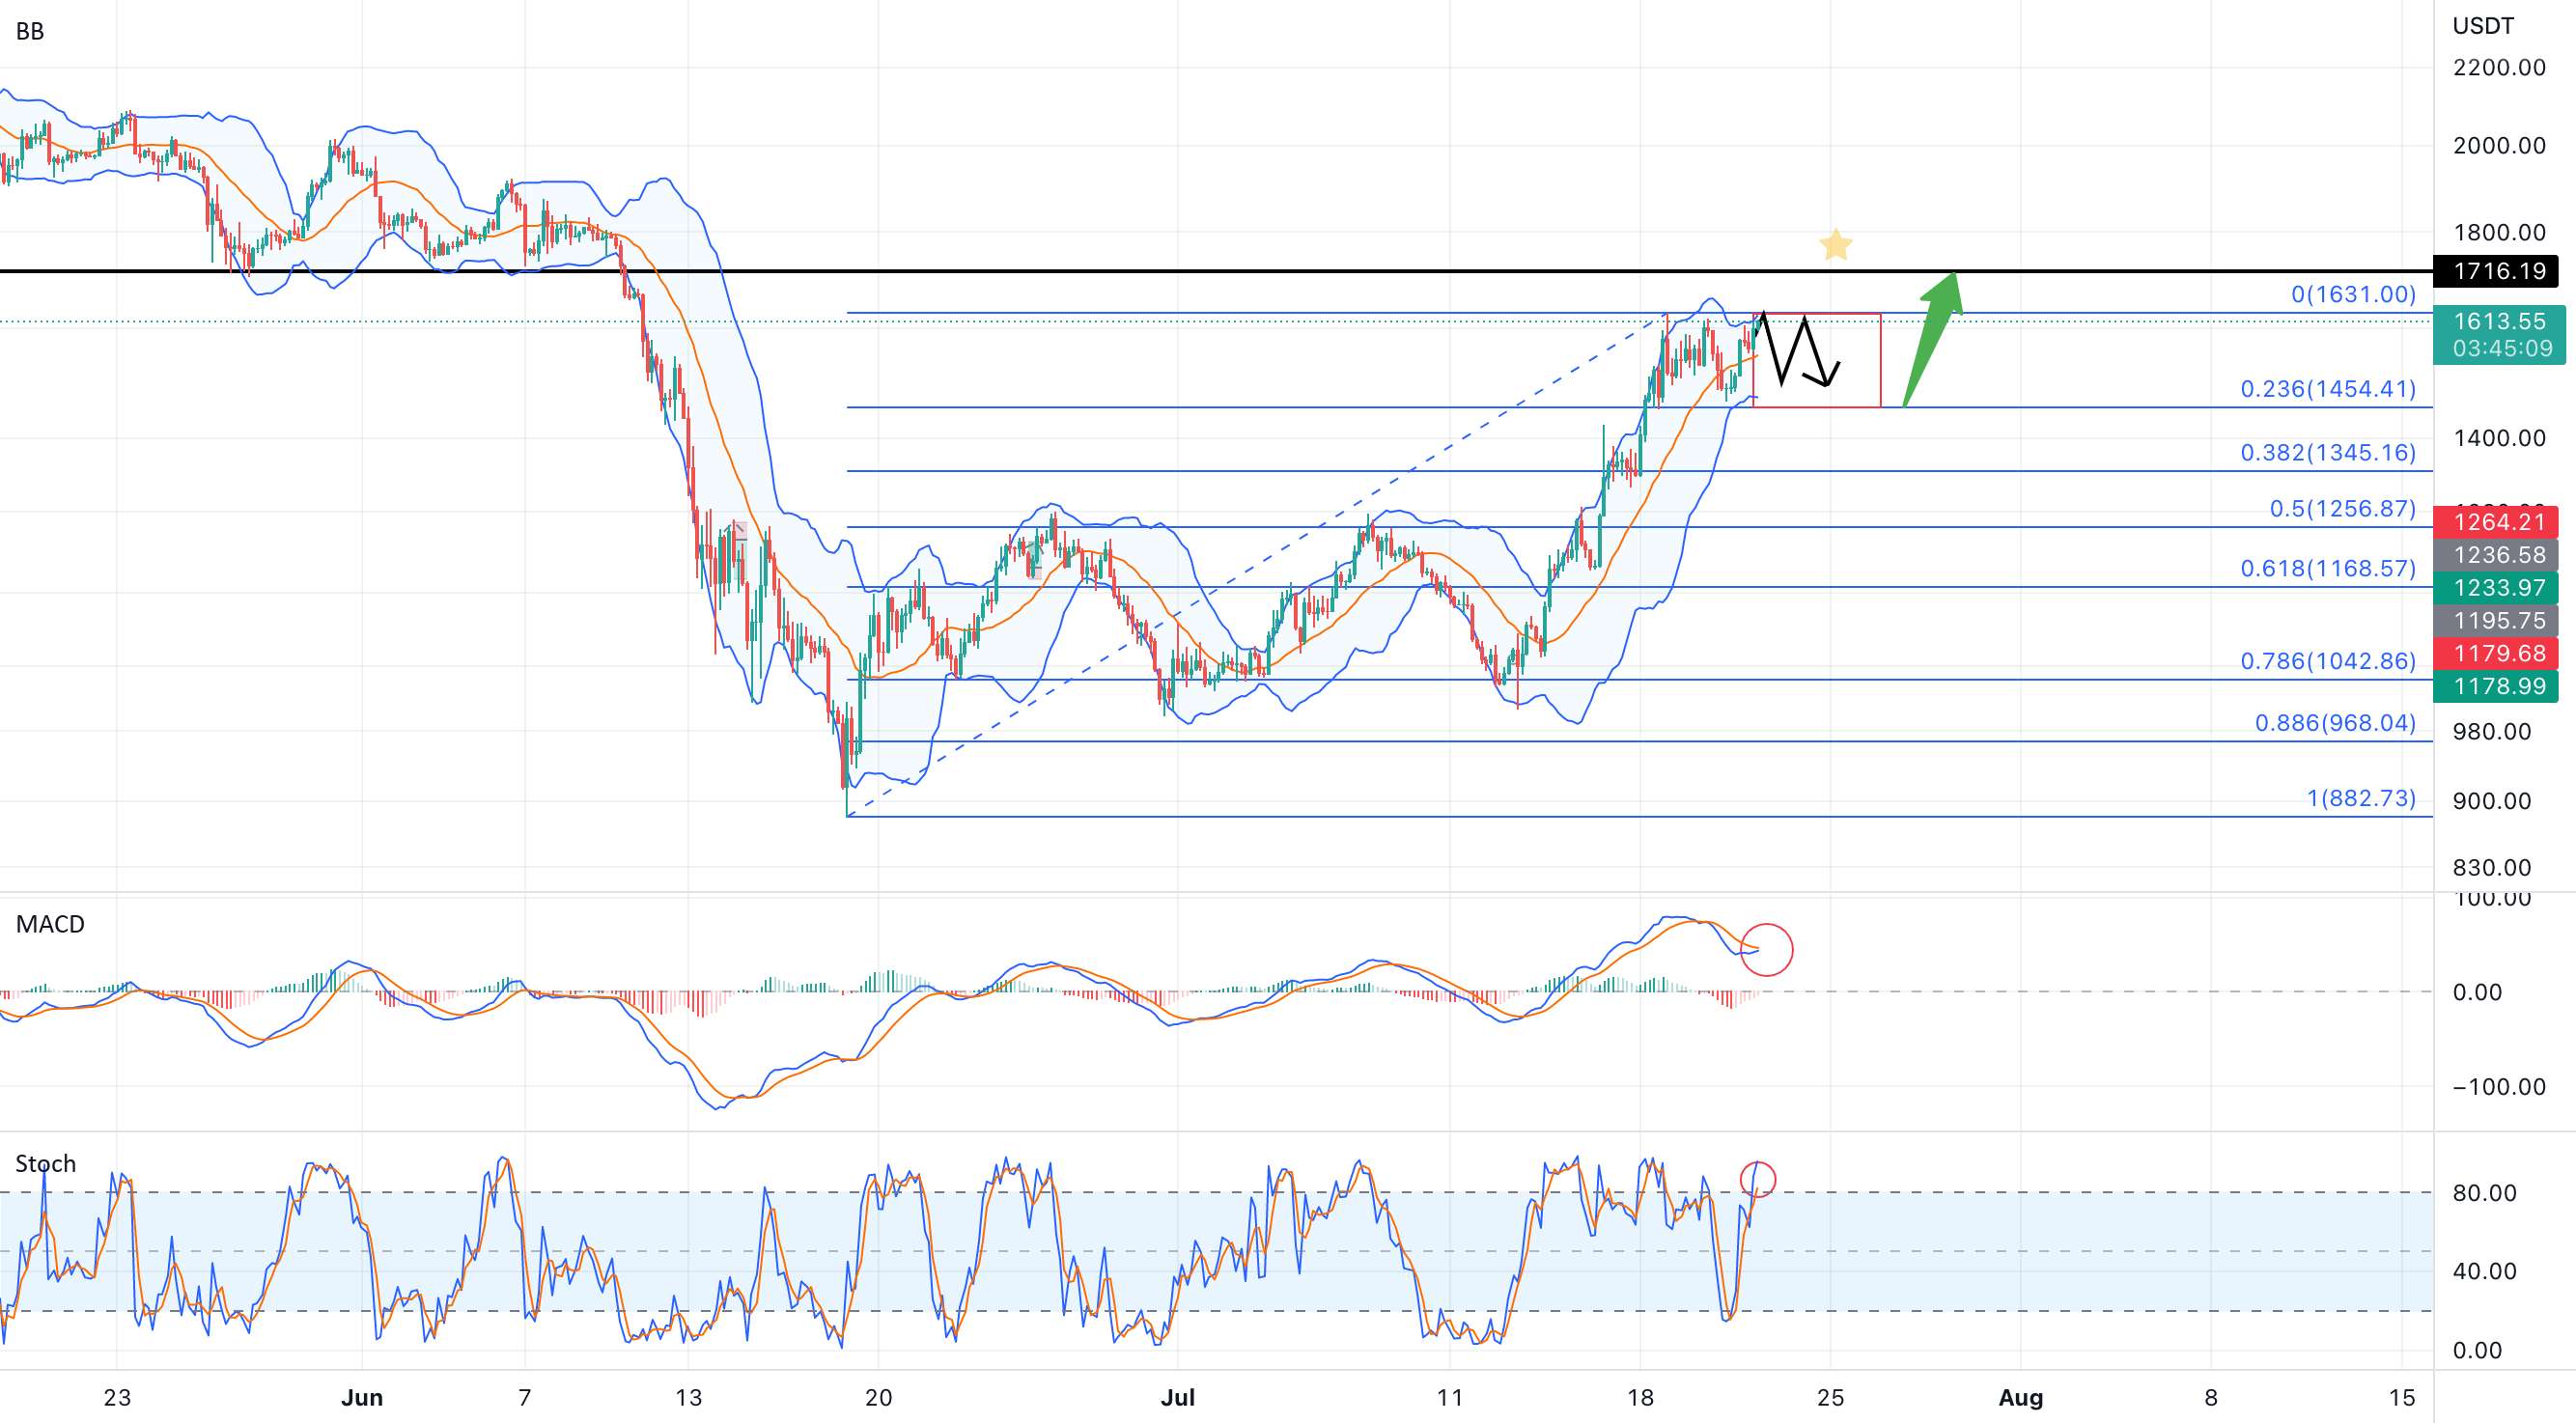This screenshot has height=1423, width=2576.
Task: Click the Stoch axis value 80.00
Action: (x=2485, y=1193)
